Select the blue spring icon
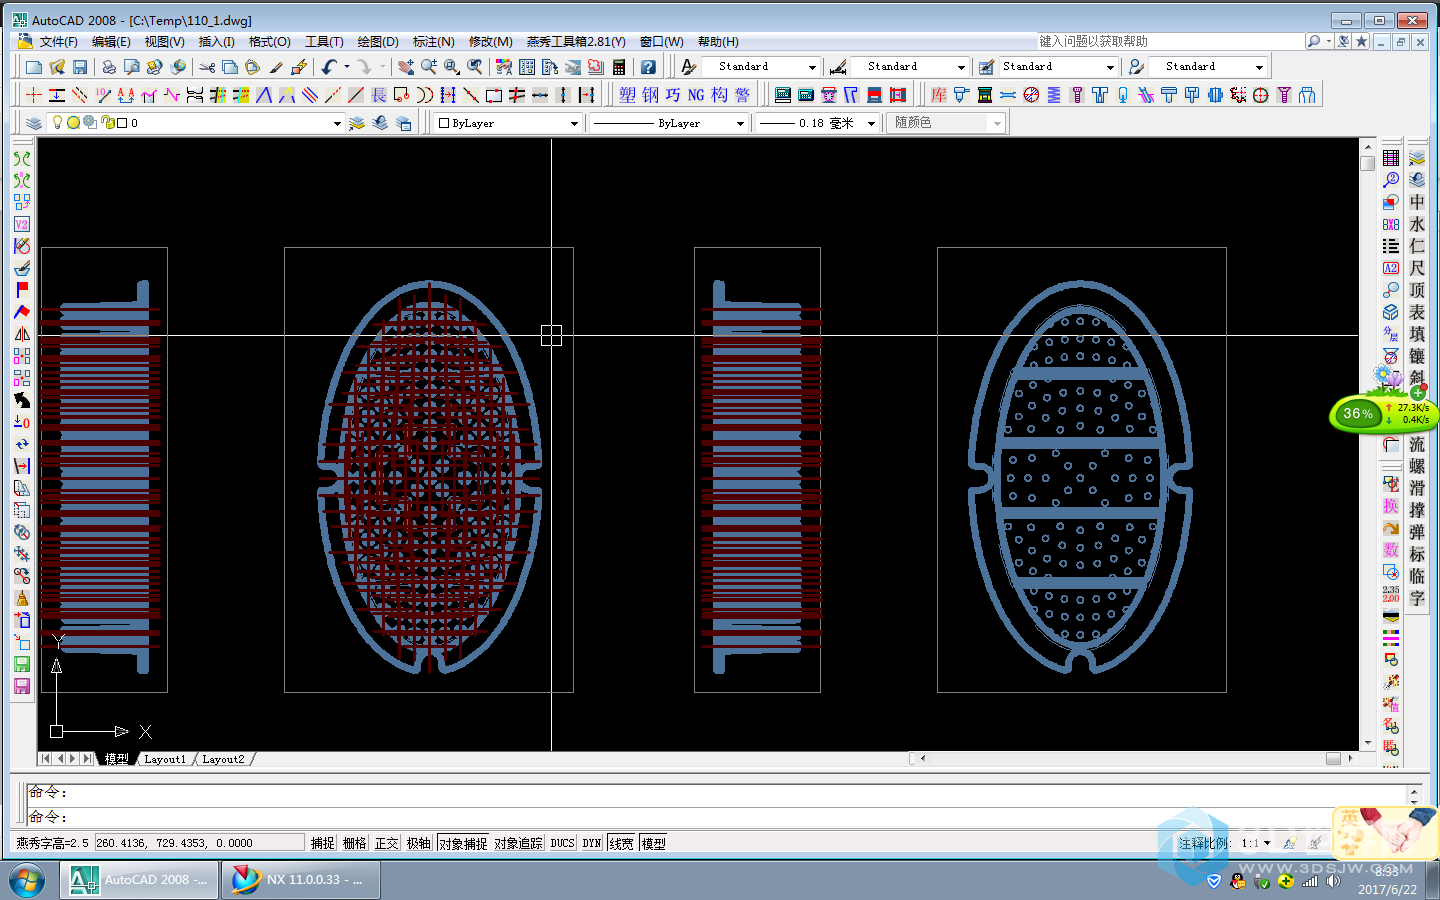Screen dimensions: 1440x900 pyautogui.click(x=1054, y=95)
